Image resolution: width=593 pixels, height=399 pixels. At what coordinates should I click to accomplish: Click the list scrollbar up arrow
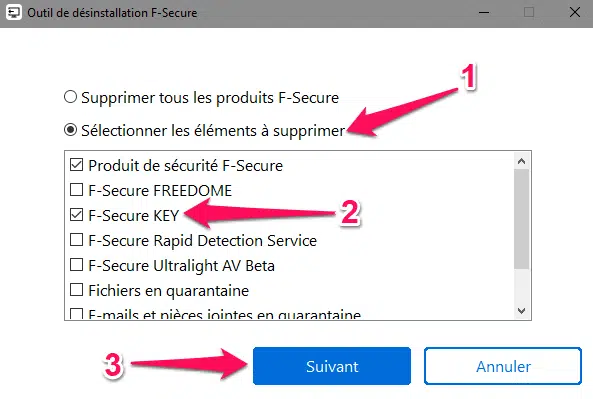522,161
